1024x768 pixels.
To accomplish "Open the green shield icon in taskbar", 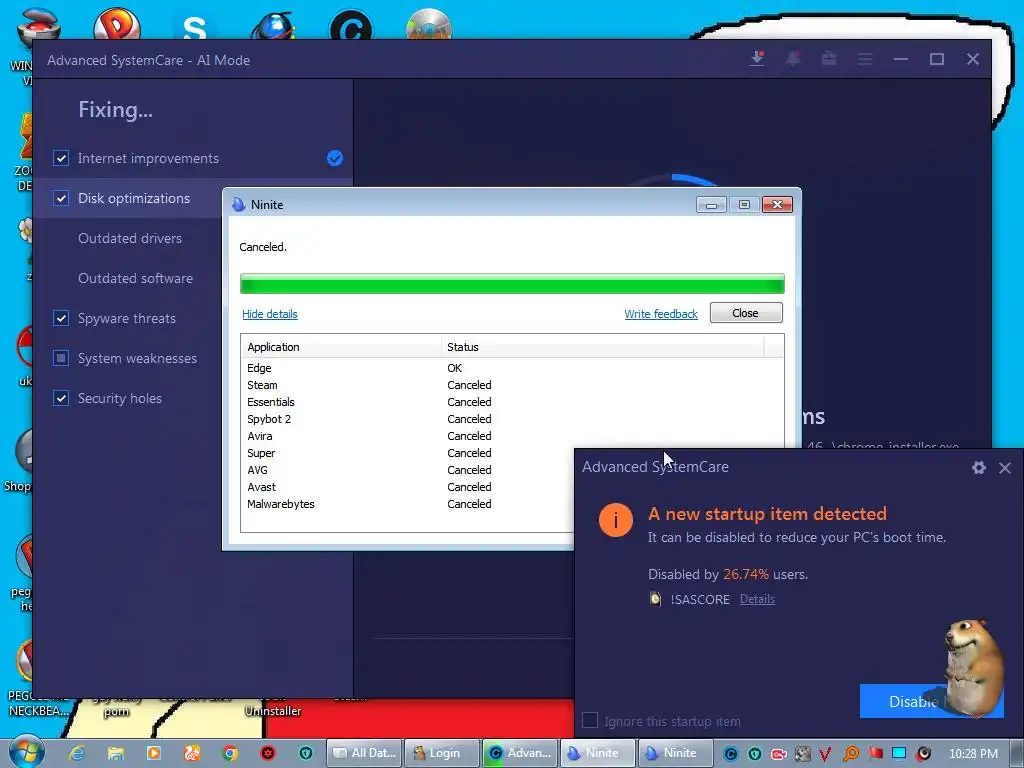I will (x=306, y=753).
